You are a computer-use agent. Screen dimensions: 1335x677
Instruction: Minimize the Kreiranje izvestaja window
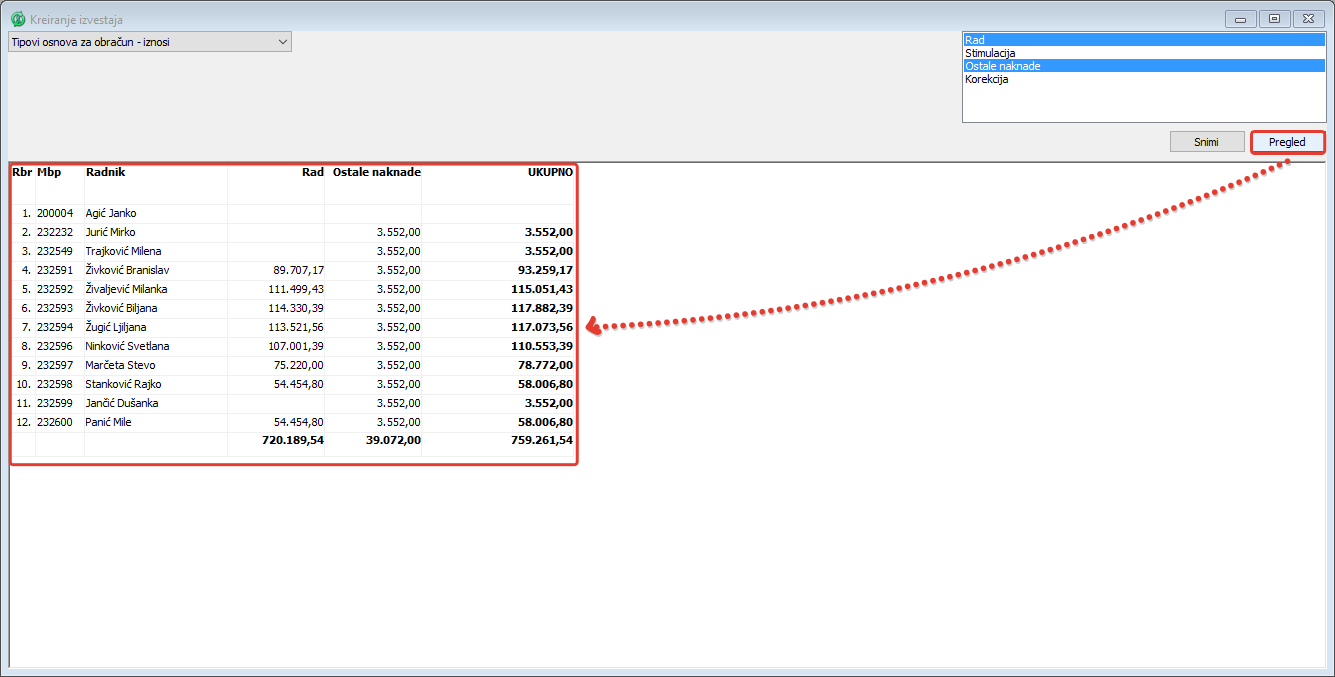1241,19
